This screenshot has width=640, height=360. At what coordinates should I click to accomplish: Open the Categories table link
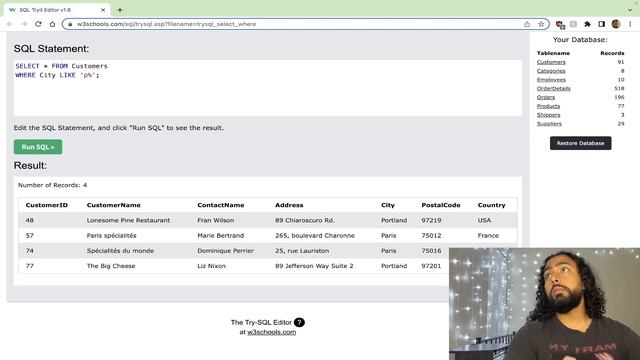[551, 71]
